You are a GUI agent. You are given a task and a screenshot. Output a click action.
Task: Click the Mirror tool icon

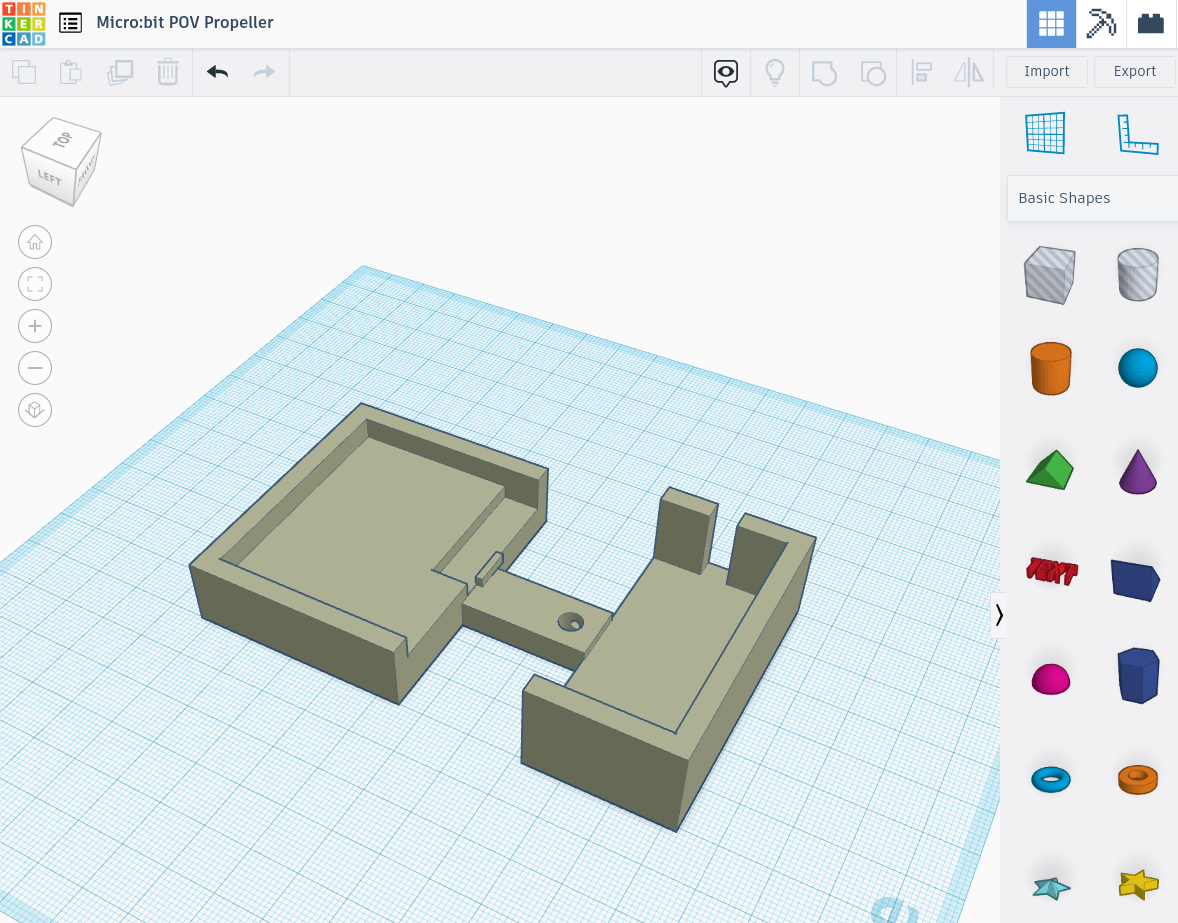pos(968,72)
